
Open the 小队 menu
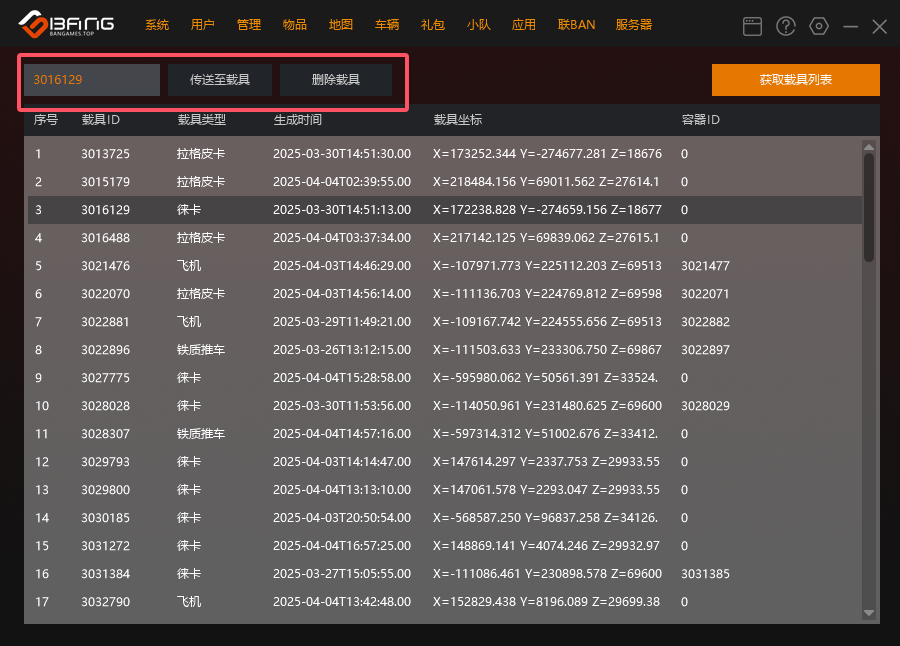click(478, 25)
